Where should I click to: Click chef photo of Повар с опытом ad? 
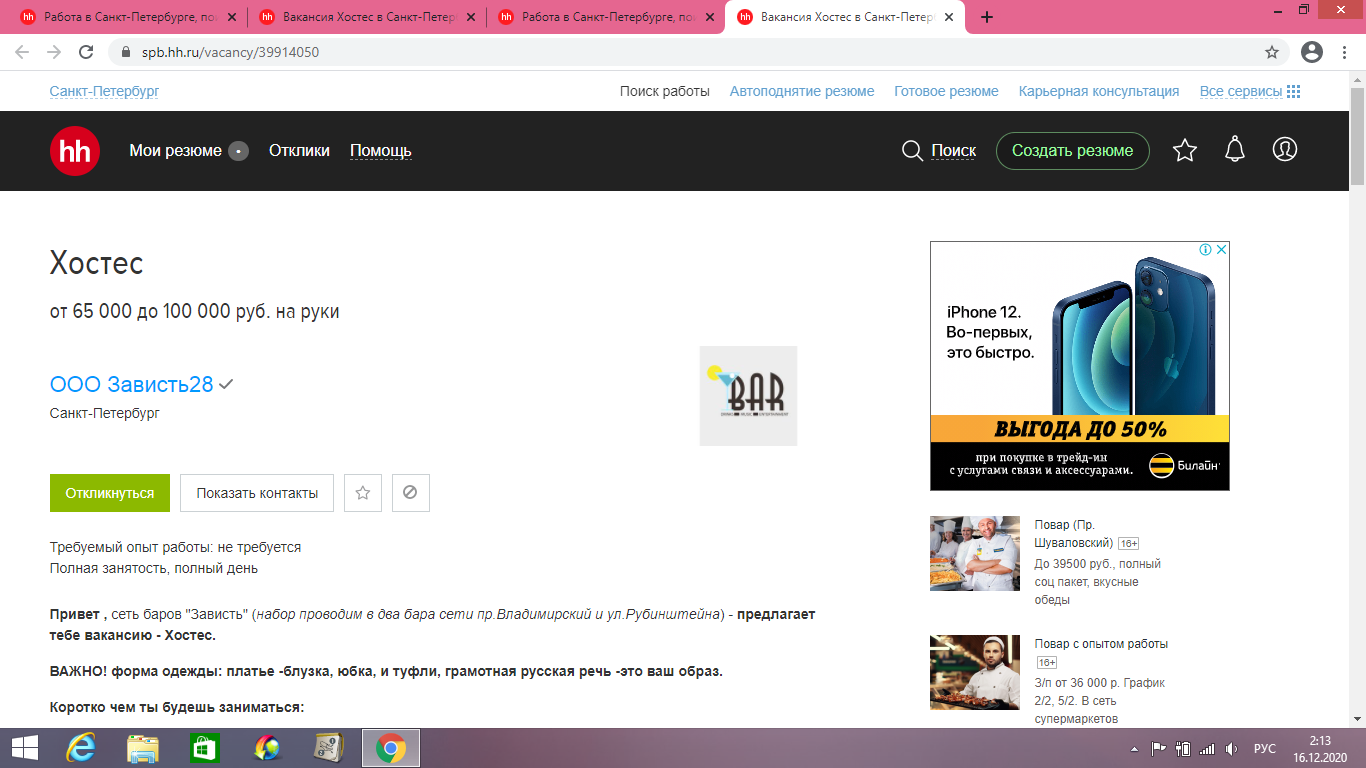pos(975,673)
